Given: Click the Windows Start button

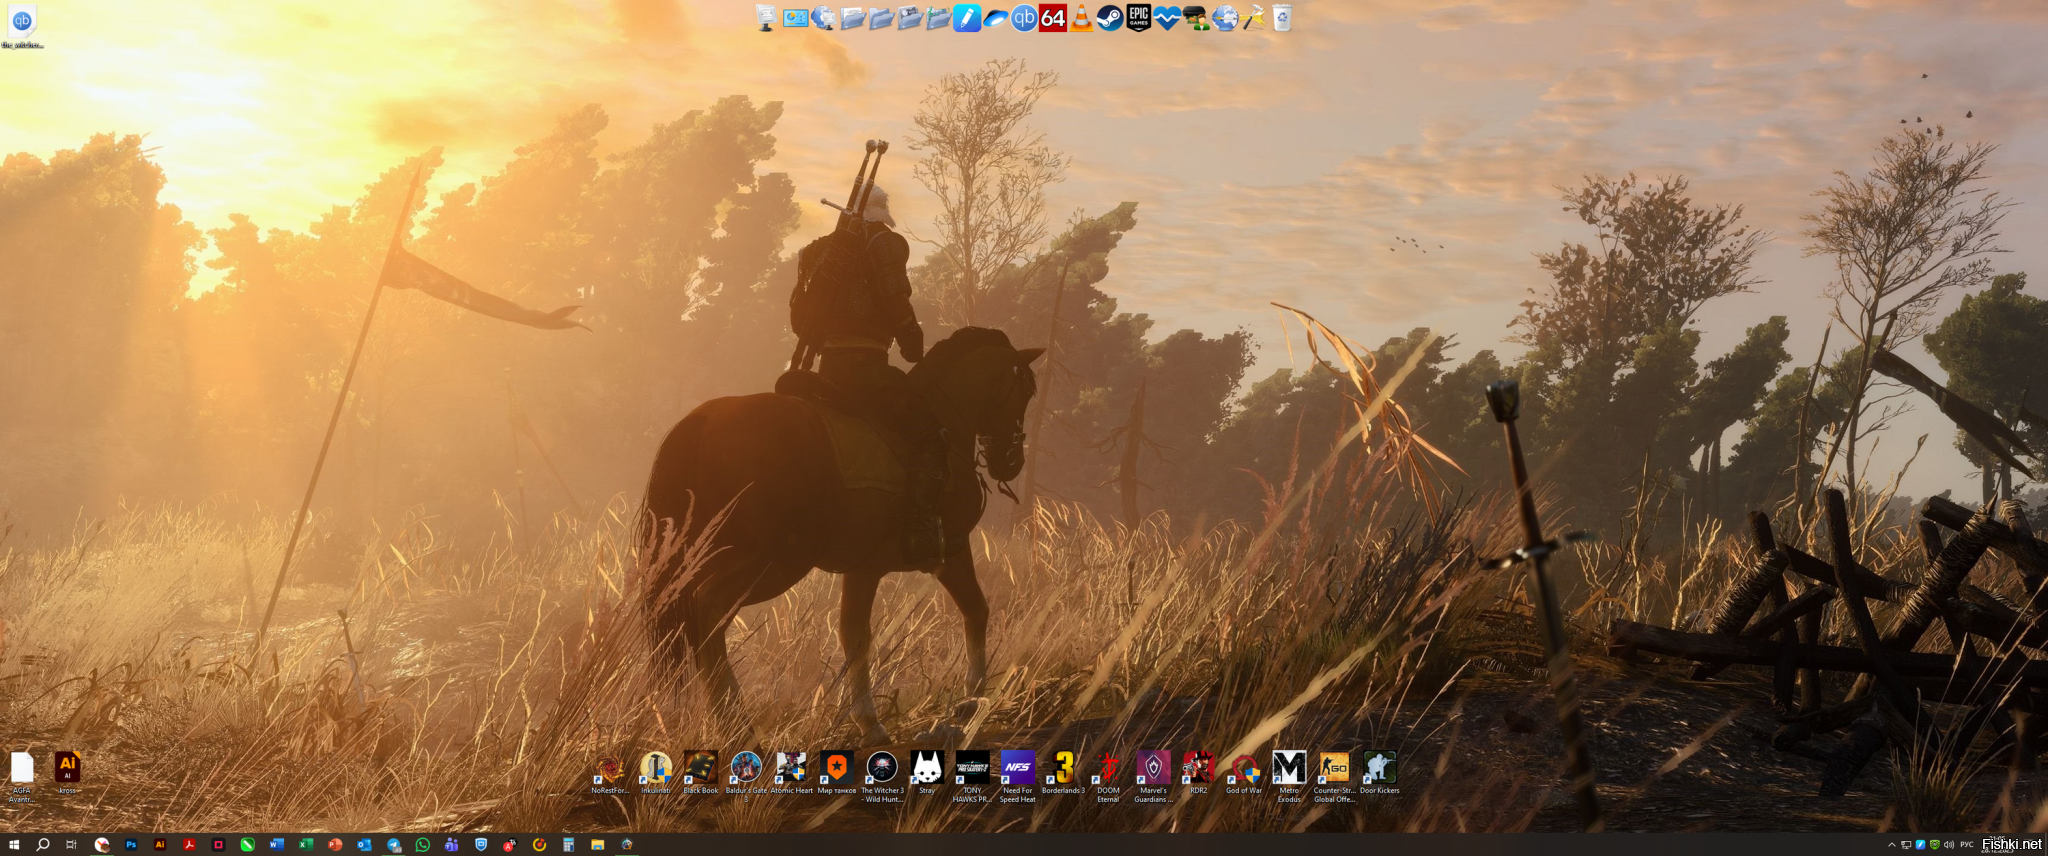Looking at the screenshot, I should [x=14, y=845].
